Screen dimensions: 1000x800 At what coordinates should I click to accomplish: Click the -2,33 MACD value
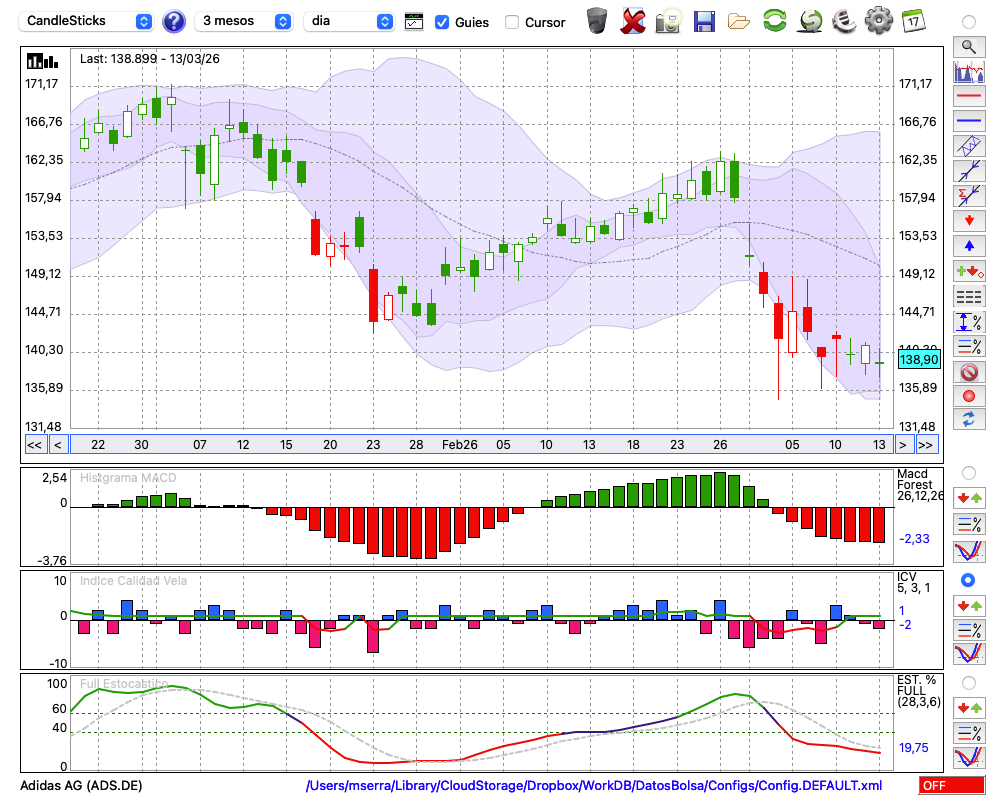tap(914, 538)
